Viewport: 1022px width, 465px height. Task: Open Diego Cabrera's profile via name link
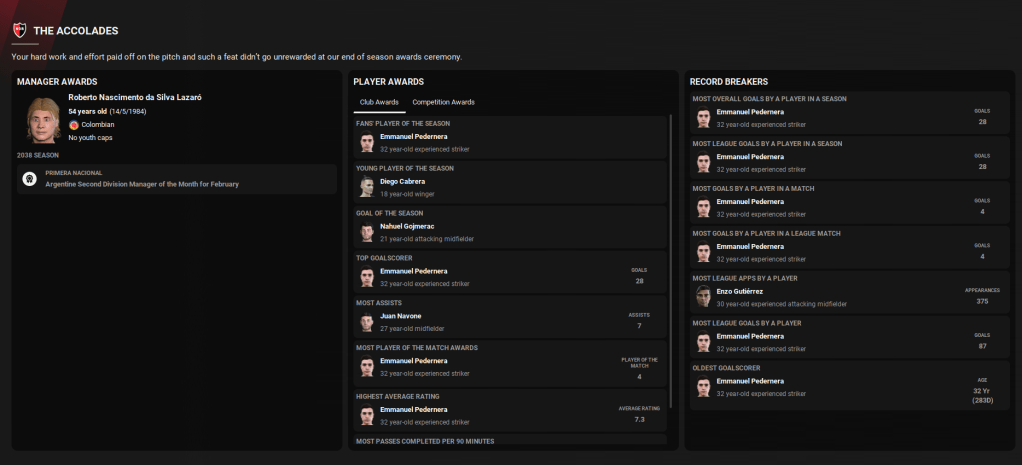(402, 181)
